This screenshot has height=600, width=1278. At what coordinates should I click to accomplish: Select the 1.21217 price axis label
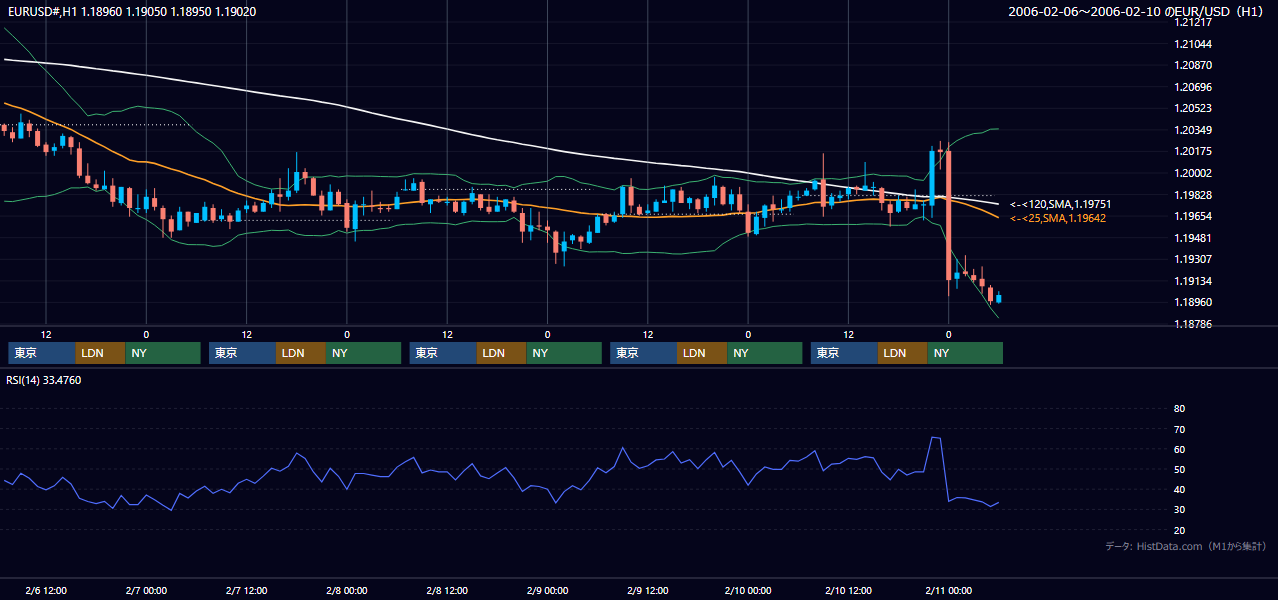(1193, 23)
